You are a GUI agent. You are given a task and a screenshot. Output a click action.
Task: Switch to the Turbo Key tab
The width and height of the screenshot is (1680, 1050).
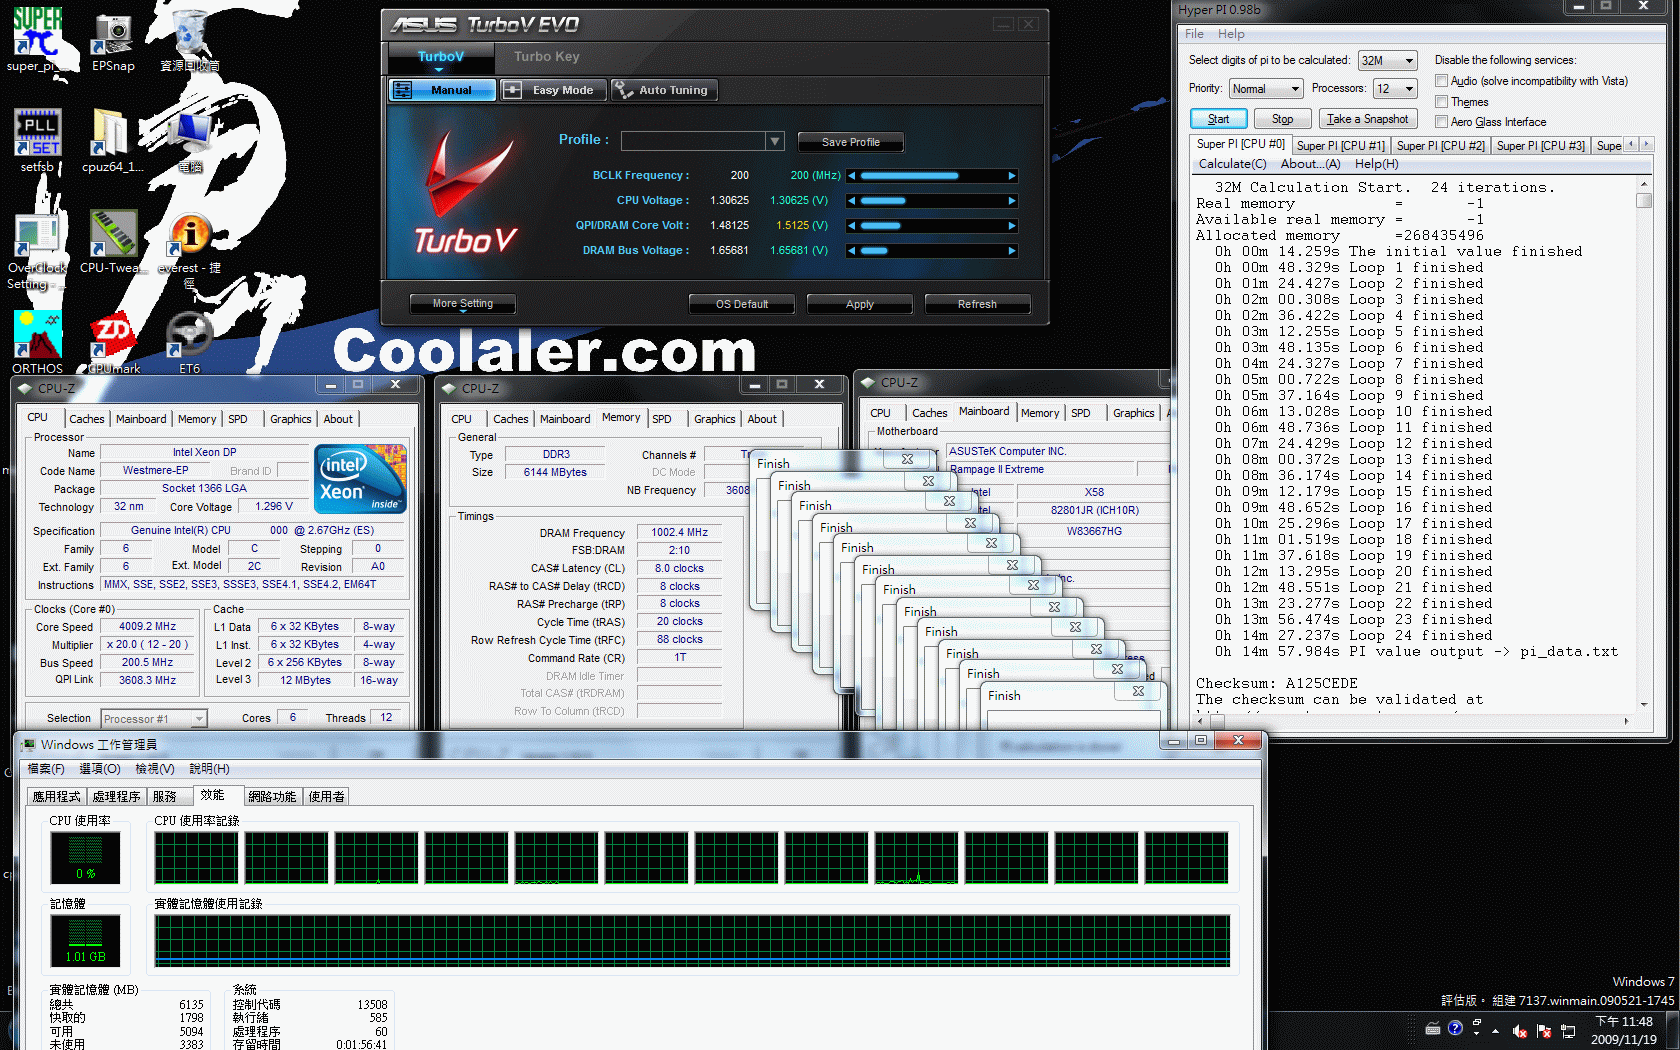coord(546,57)
